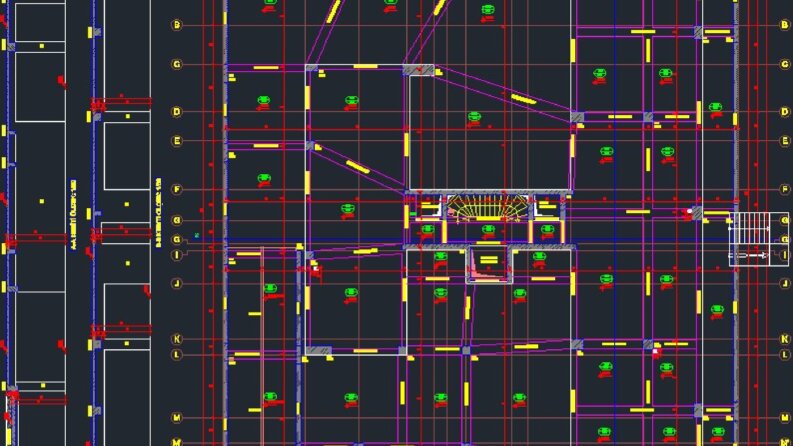Pick the yellow fan-shaped winder staircase
Viewport: 793px width, 446px height.
[x=488, y=207]
